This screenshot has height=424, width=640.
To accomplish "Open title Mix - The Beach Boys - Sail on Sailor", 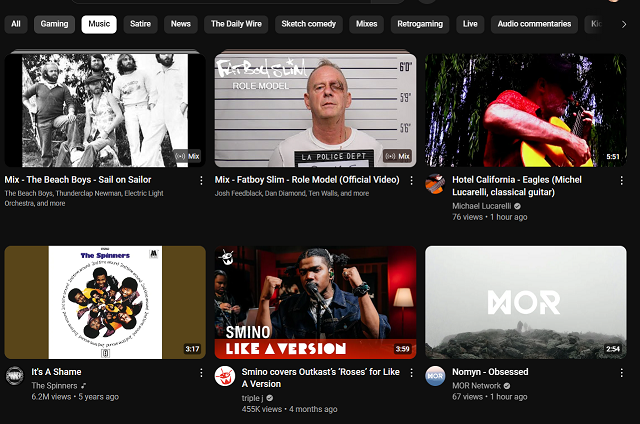I will click(78, 180).
